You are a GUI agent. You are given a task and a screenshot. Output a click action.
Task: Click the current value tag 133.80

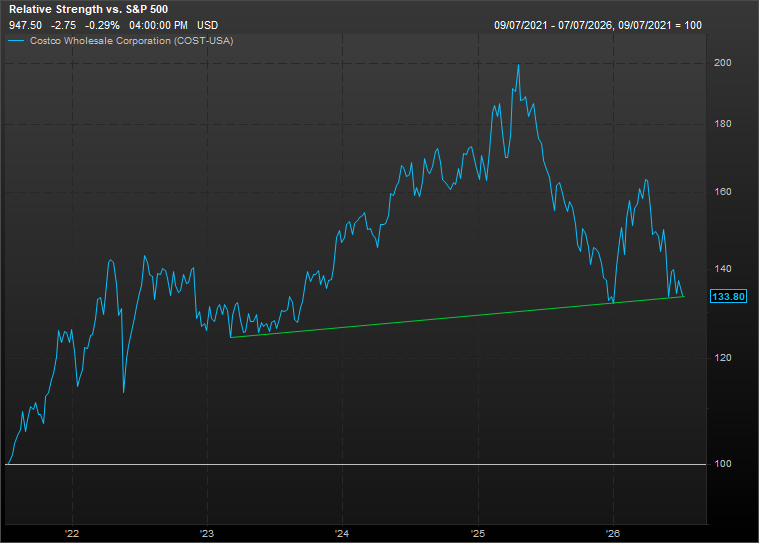click(728, 296)
